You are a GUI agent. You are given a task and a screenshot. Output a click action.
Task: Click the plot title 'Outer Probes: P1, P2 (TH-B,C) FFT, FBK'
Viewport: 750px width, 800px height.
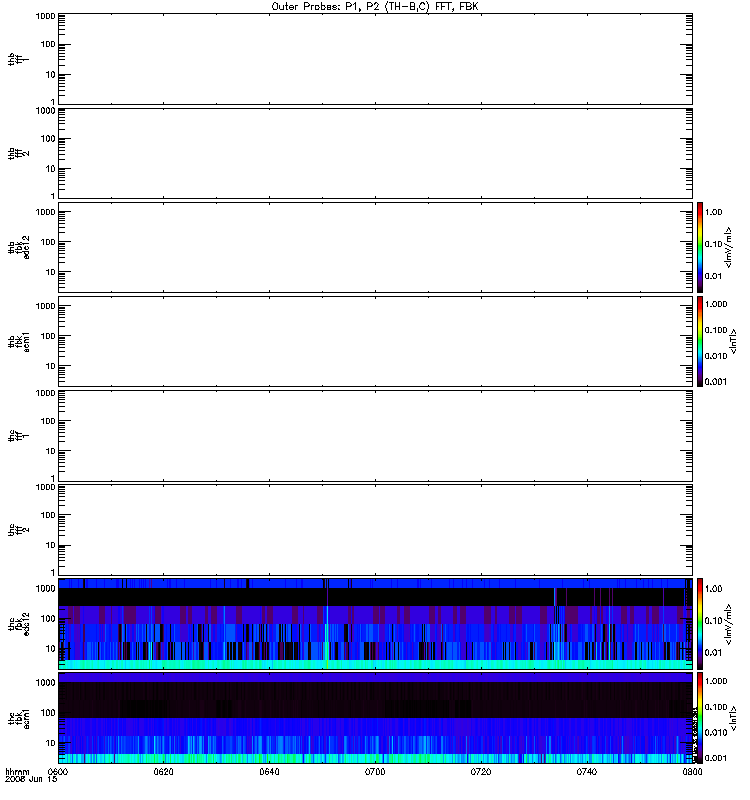(x=375, y=7)
